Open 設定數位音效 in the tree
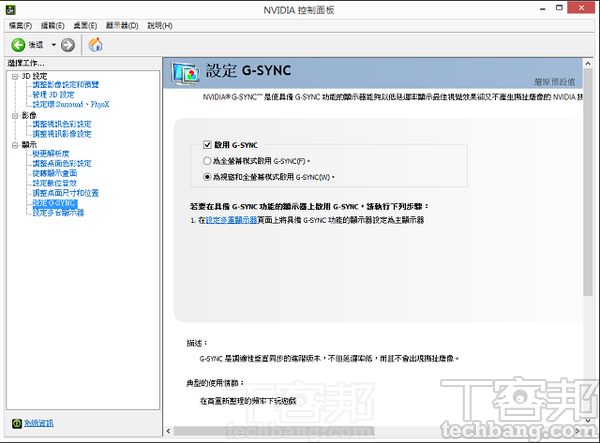Image resolution: width=600 pixels, height=443 pixels. [x=55, y=183]
